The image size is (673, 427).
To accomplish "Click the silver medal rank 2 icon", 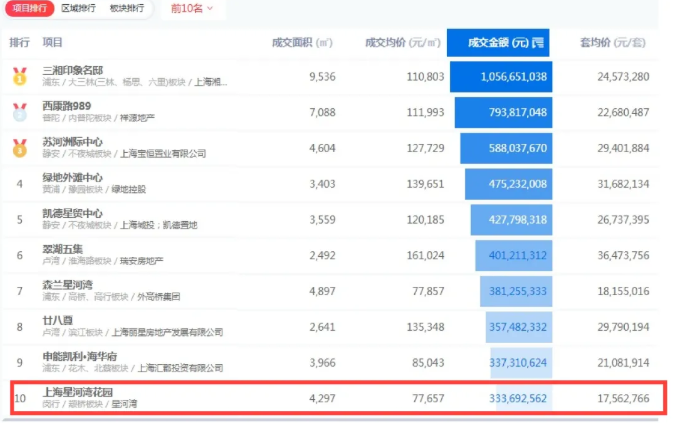I will point(20,112).
